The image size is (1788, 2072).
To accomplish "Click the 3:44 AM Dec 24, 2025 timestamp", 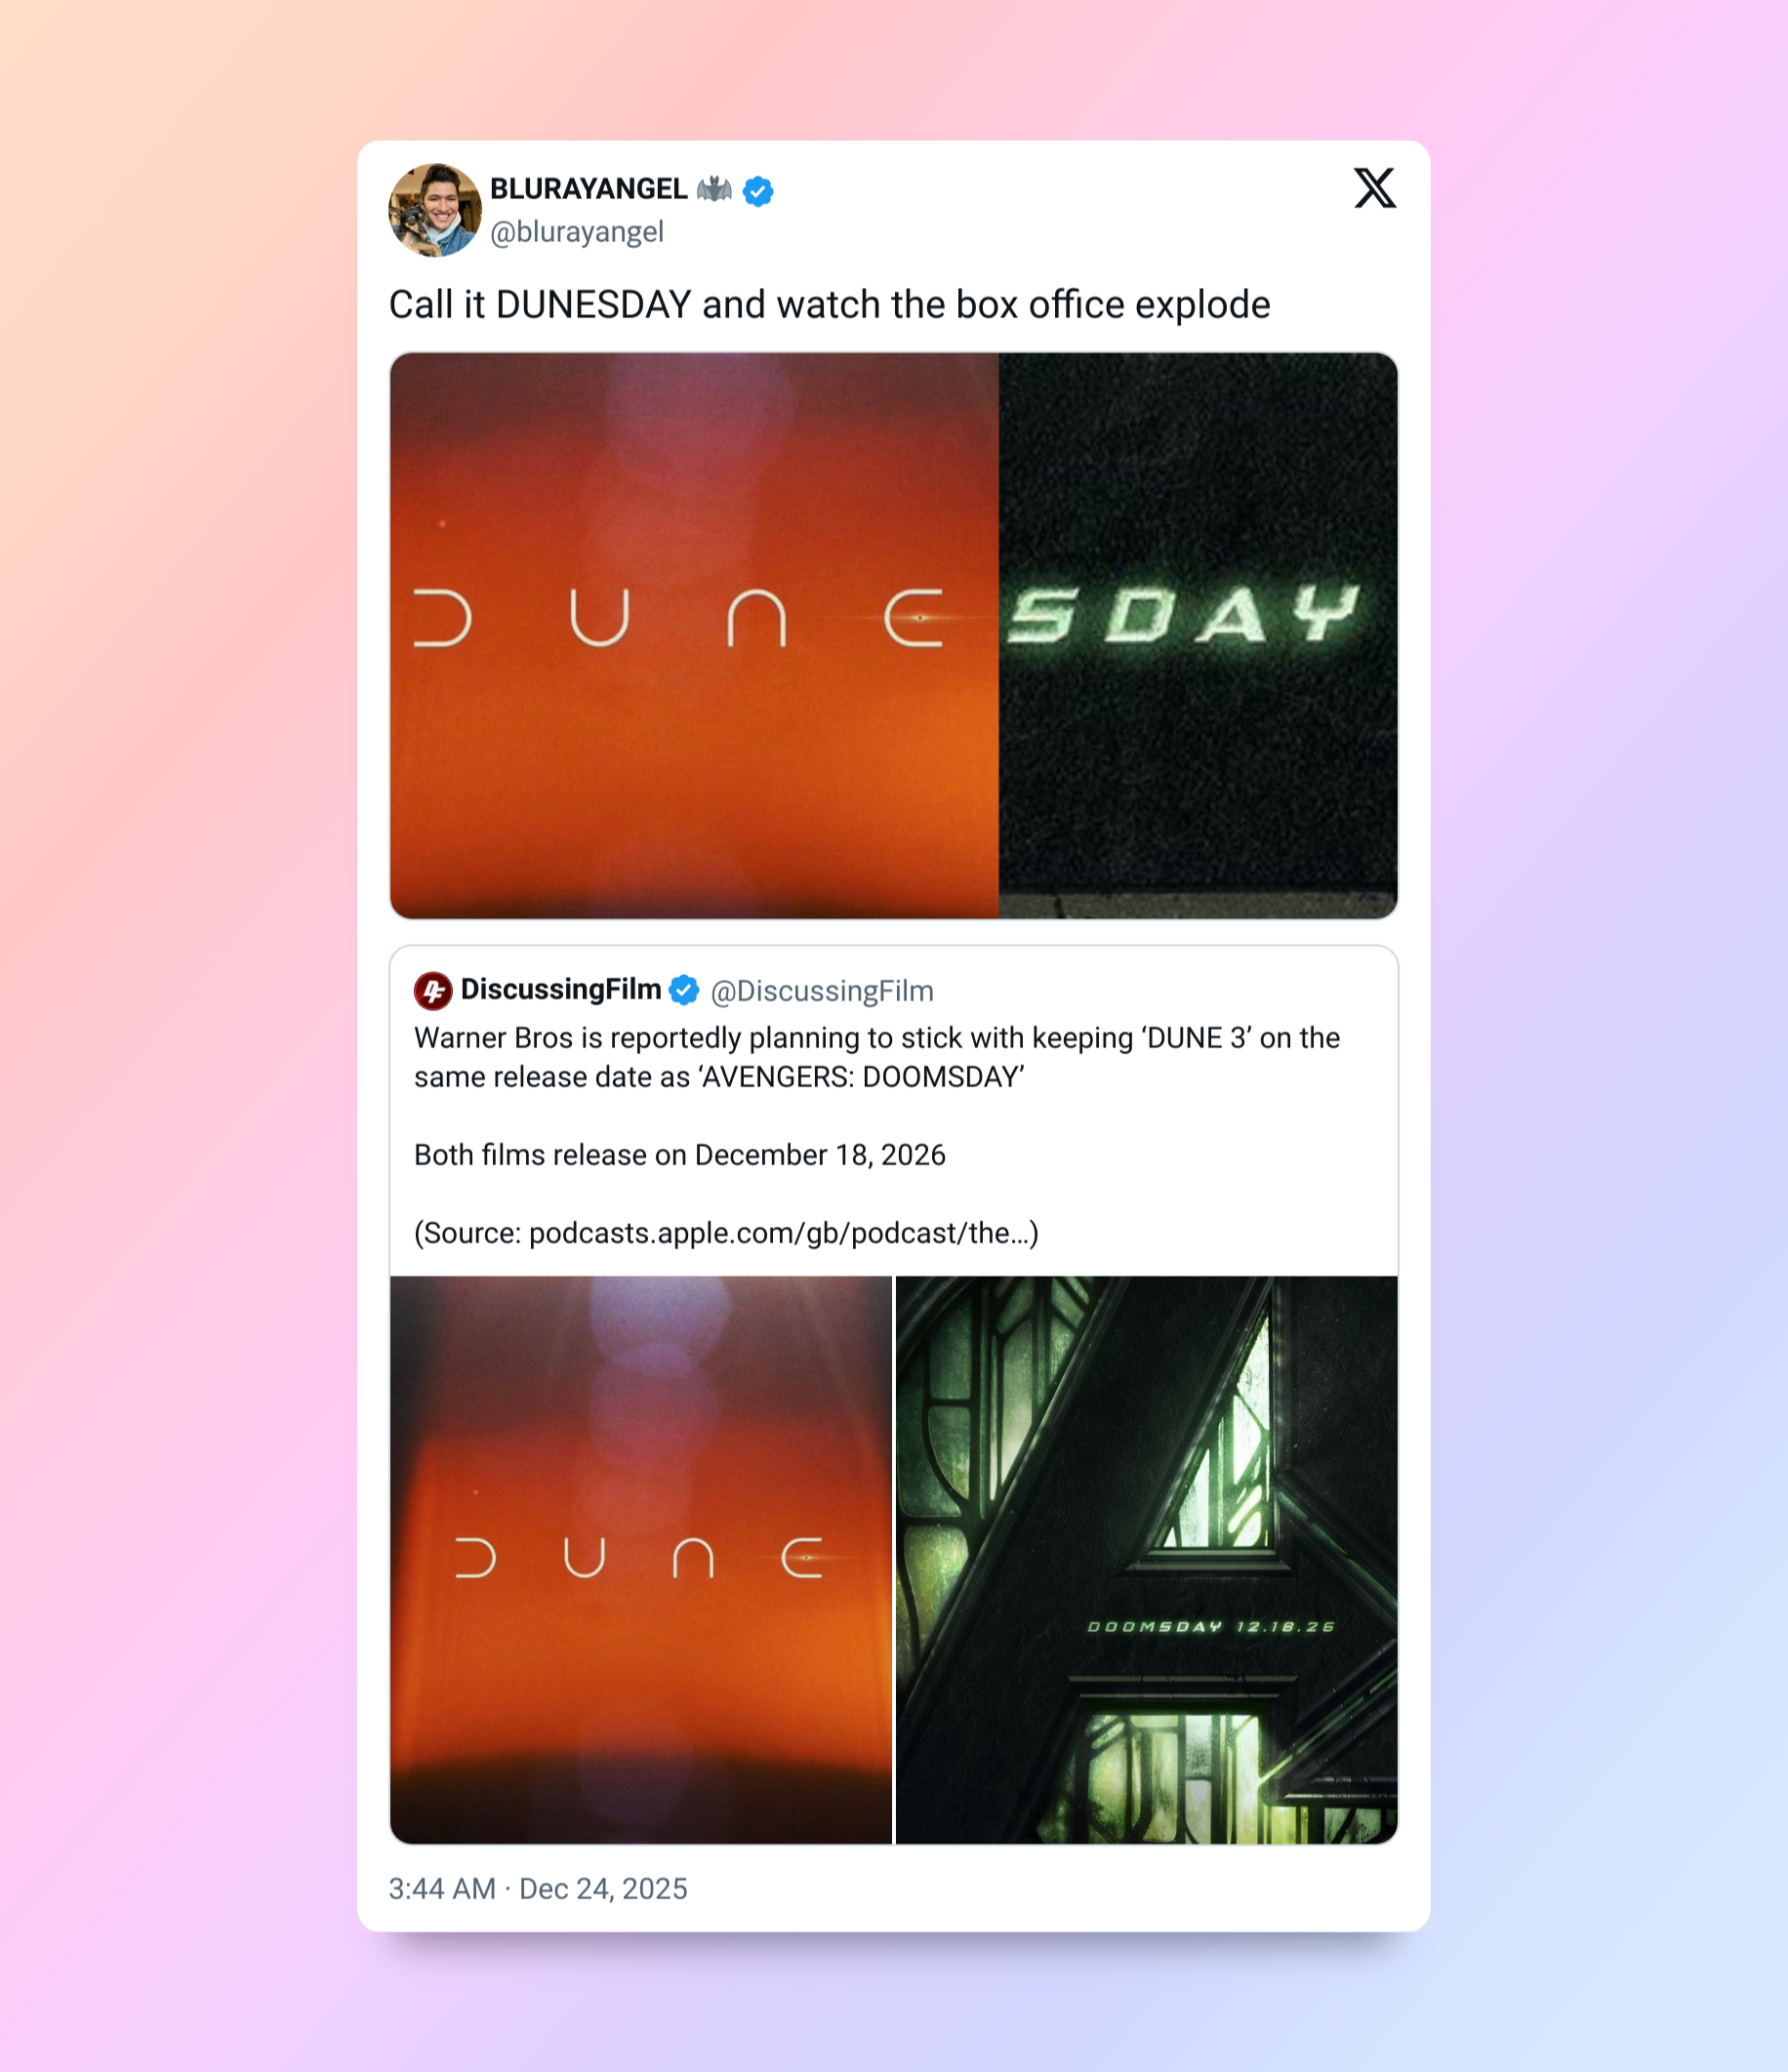I will (x=538, y=1888).
